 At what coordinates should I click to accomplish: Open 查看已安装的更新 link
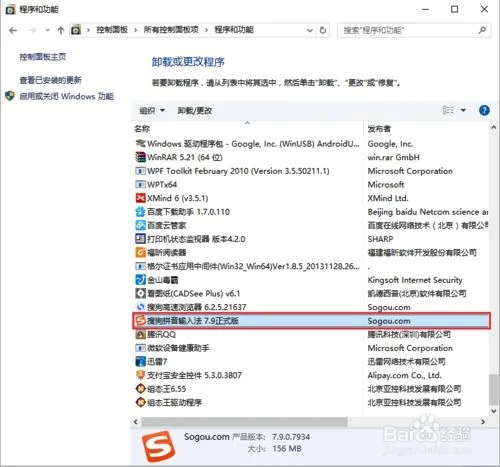pos(50,80)
